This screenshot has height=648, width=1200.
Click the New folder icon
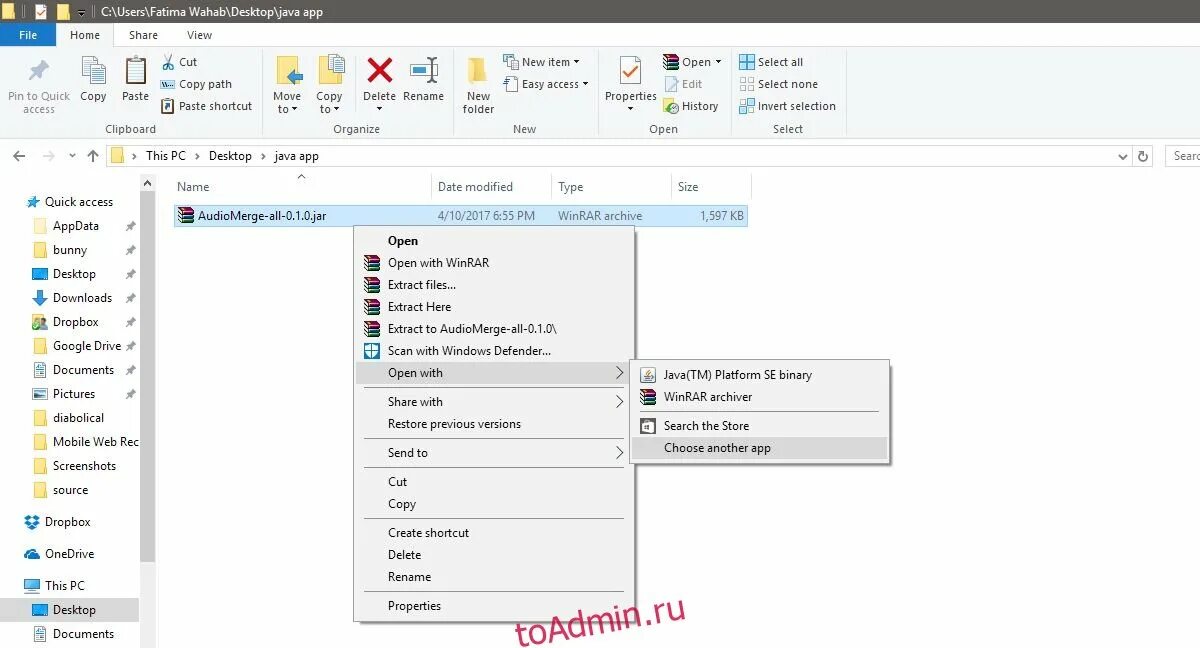[478, 72]
